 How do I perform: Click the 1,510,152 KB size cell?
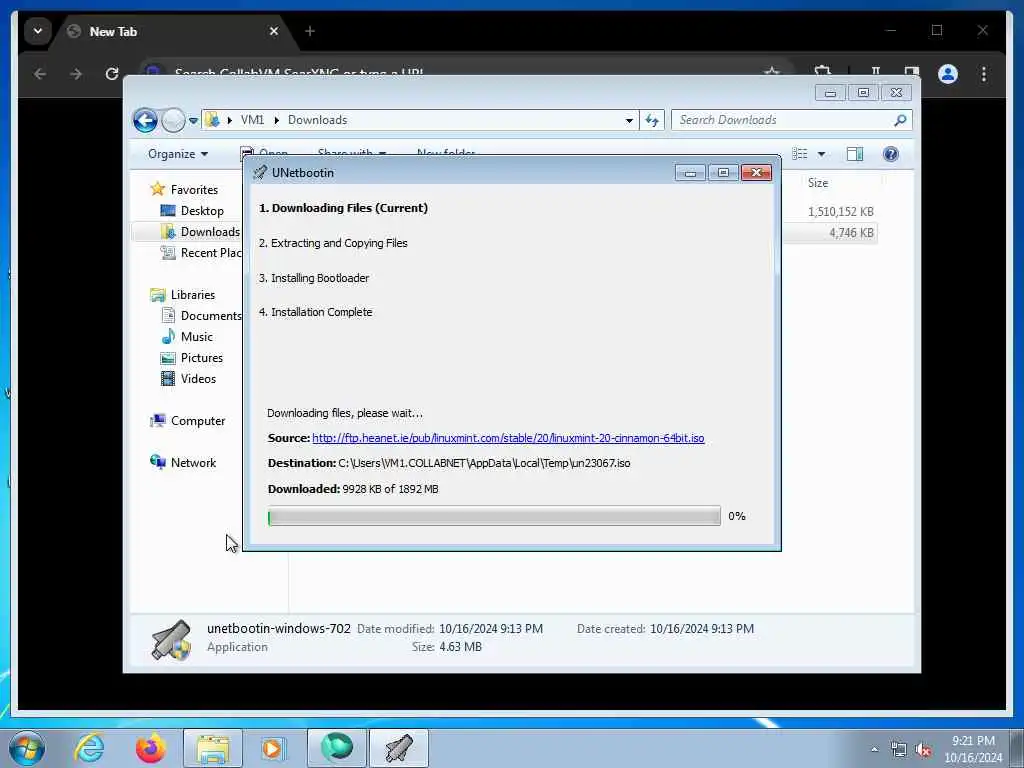(x=840, y=212)
